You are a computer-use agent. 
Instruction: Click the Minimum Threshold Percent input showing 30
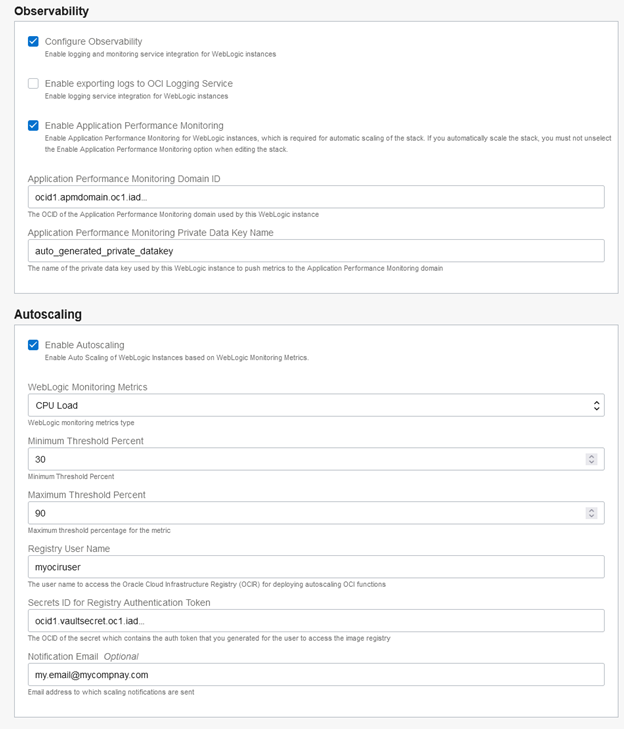pos(300,459)
